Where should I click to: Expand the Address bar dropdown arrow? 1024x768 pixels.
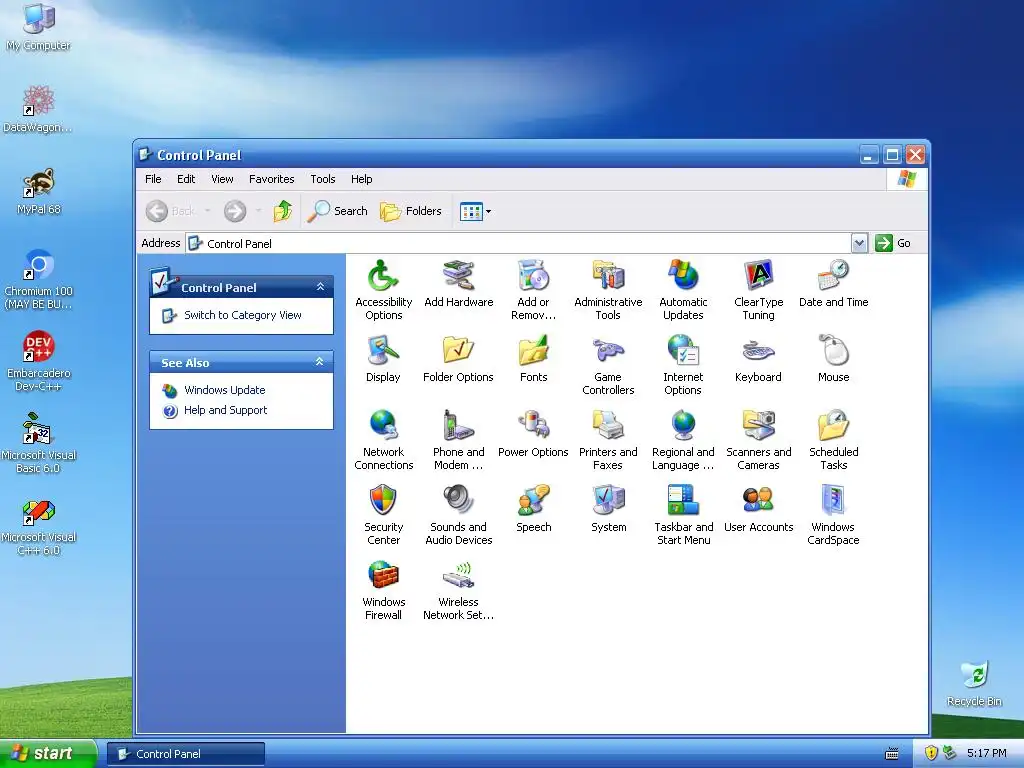click(859, 244)
